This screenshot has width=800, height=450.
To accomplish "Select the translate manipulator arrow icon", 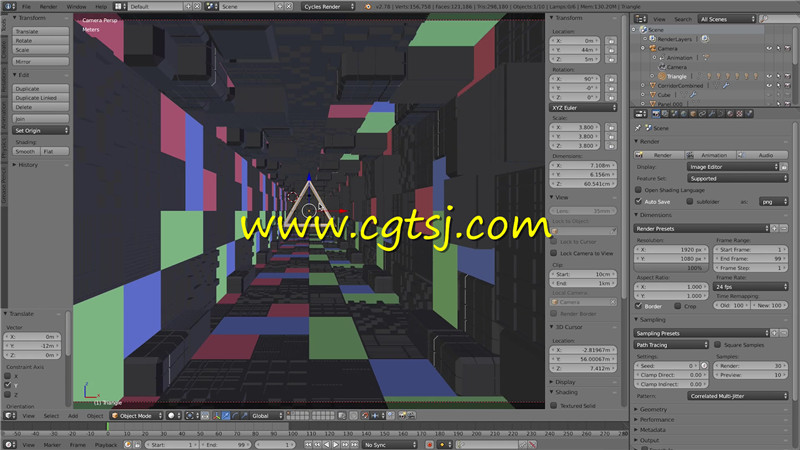I will (226, 415).
